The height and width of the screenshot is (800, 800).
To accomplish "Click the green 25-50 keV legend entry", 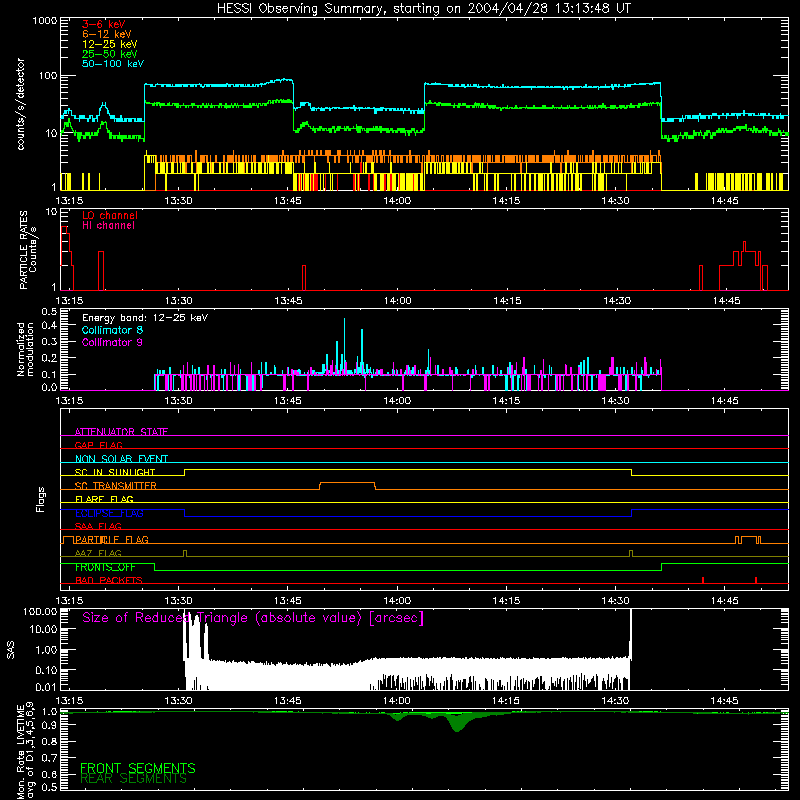I will 110,54.
